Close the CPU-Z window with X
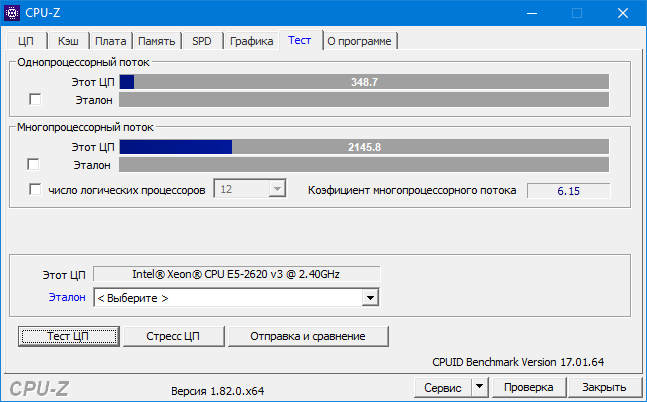The width and height of the screenshot is (647, 402). coord(623,13)
